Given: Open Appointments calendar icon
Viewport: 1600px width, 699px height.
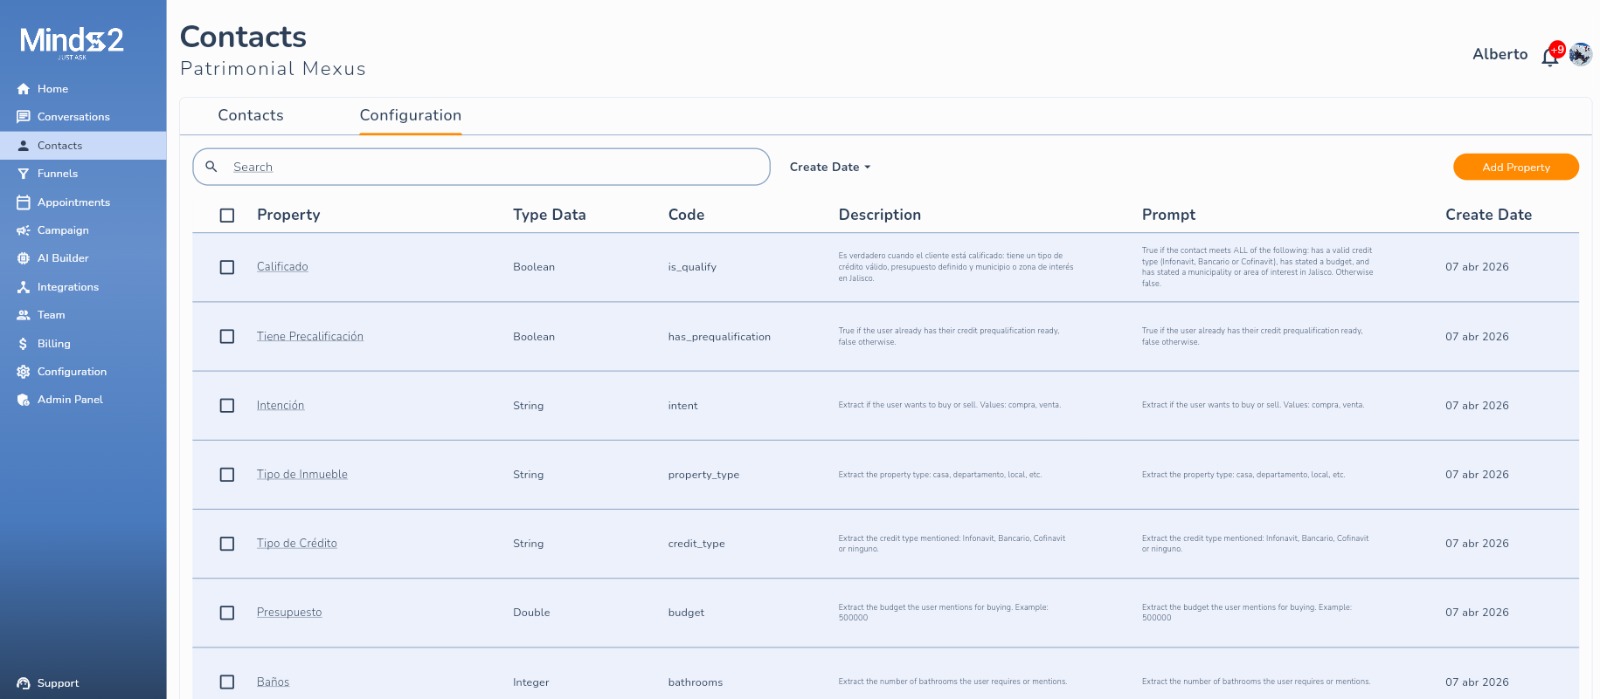Looking at the screenshot, I should pos(23,202).
